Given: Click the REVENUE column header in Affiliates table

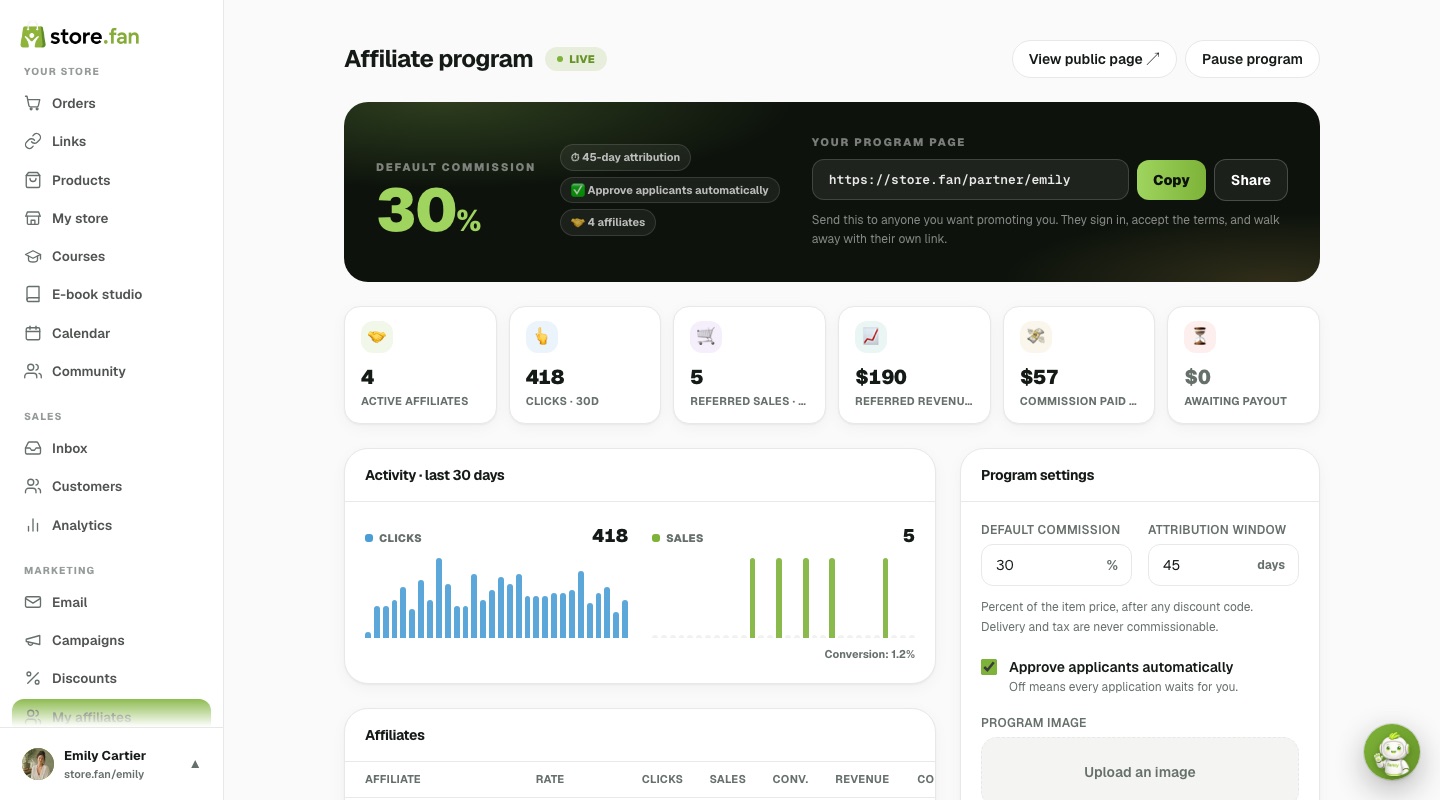Looking at the screenshot, I should (x=862, y=779).
